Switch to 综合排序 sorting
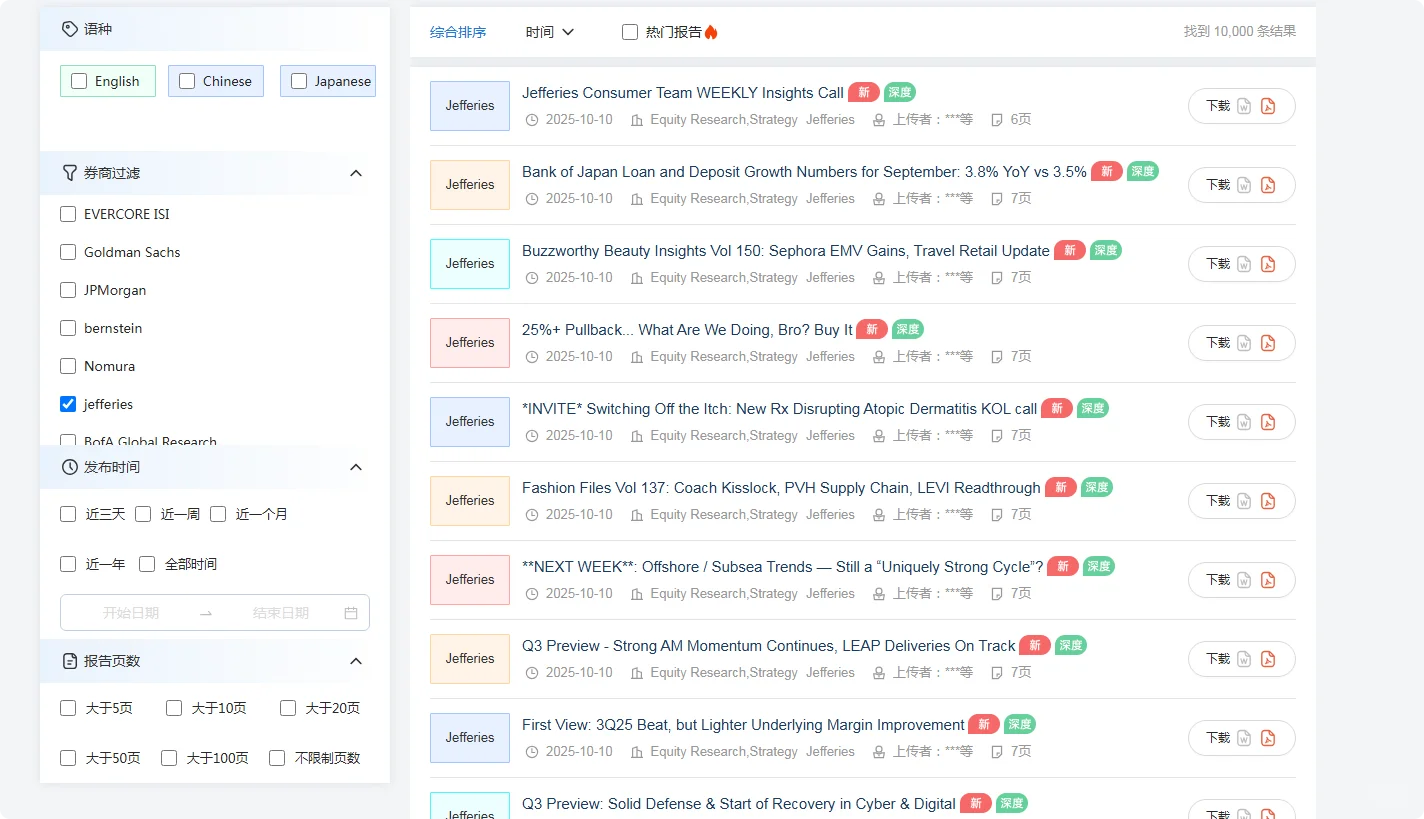 [458, 32]
